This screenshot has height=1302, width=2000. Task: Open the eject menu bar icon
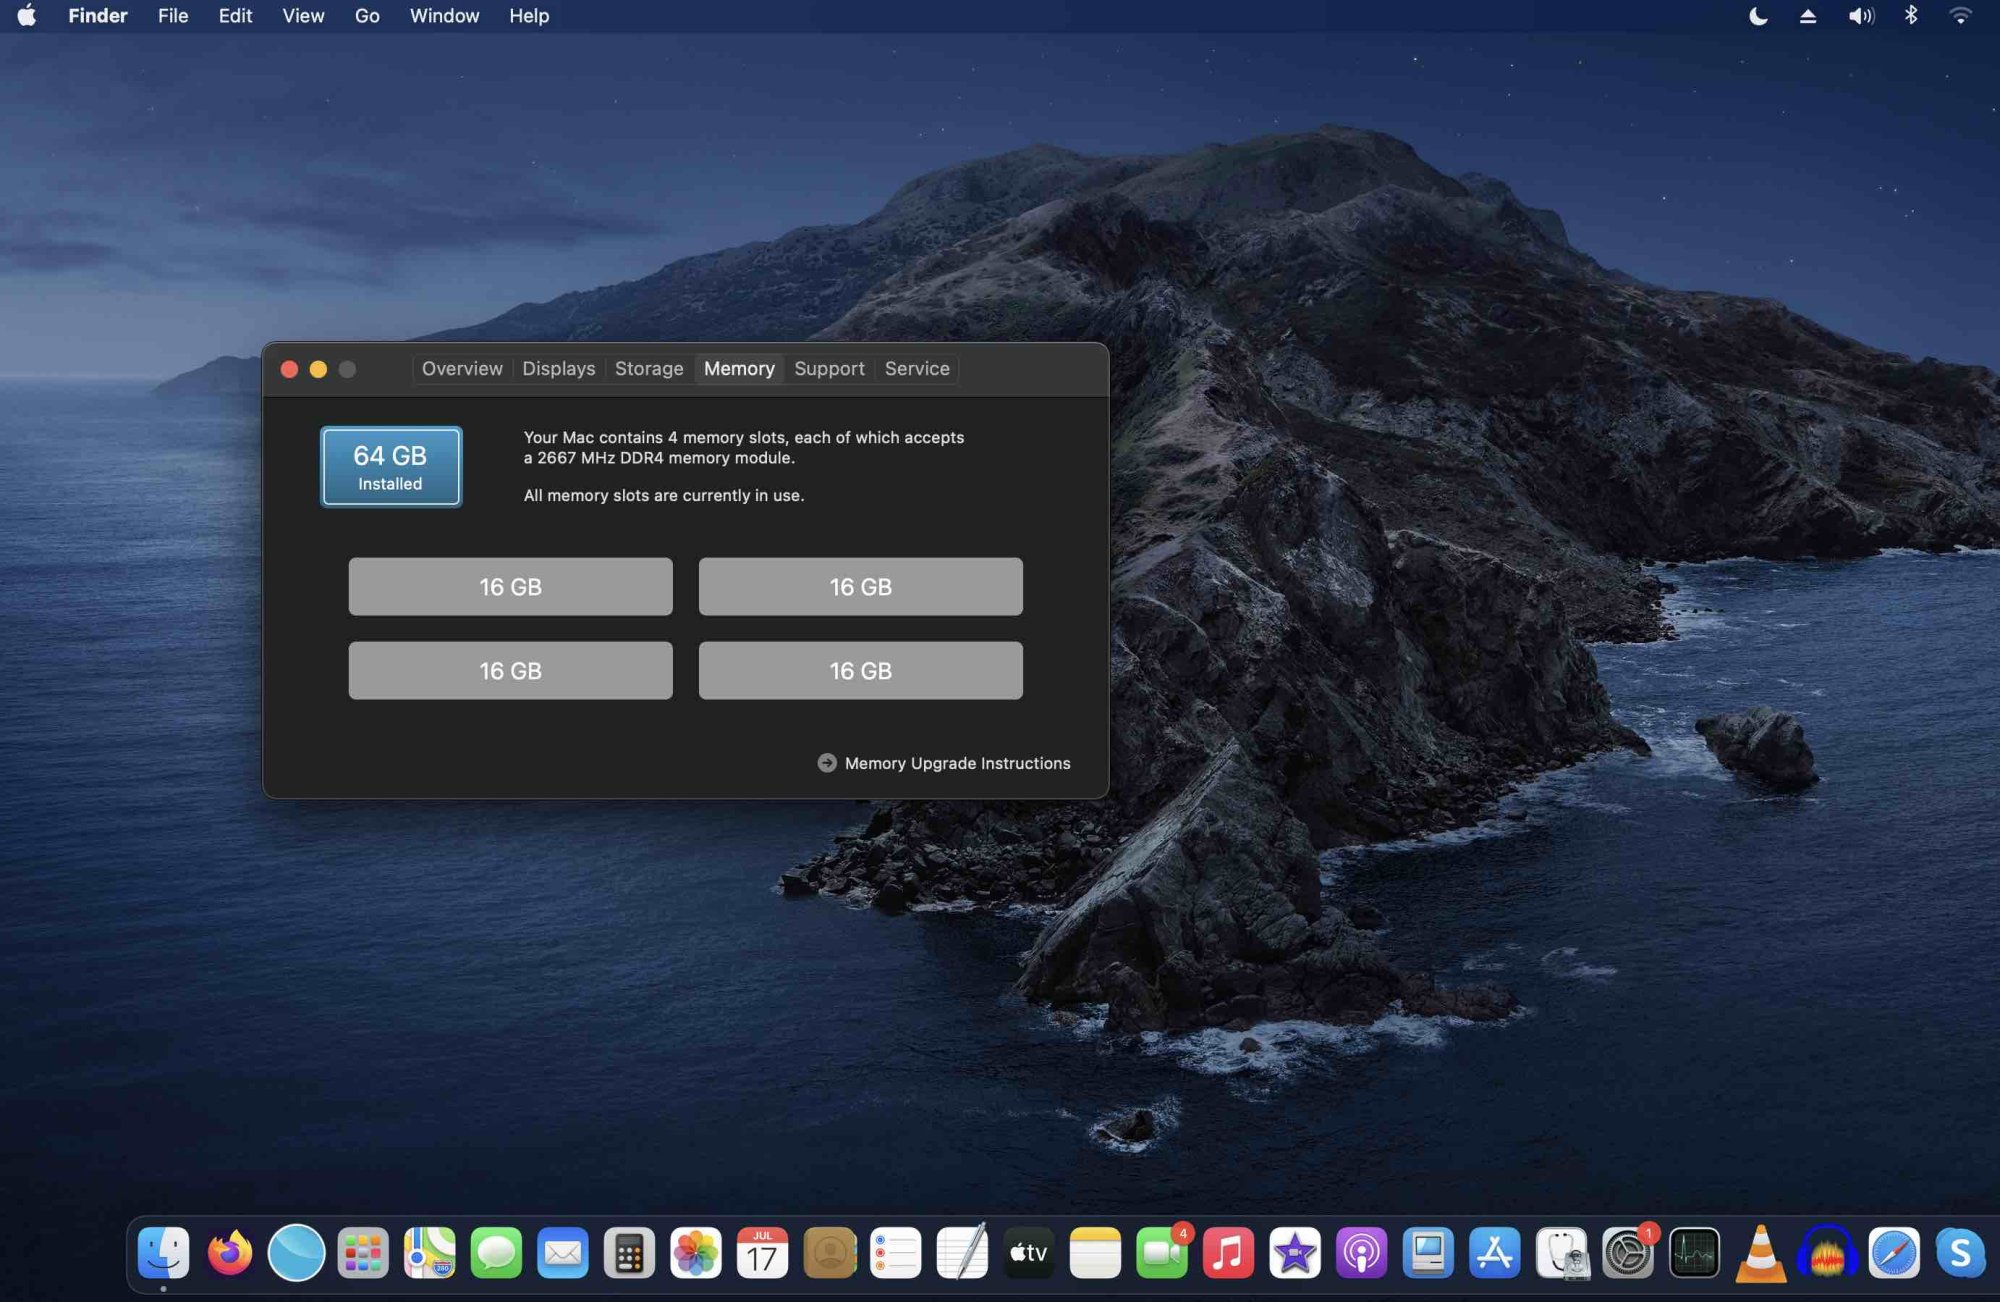(1808, 16)
